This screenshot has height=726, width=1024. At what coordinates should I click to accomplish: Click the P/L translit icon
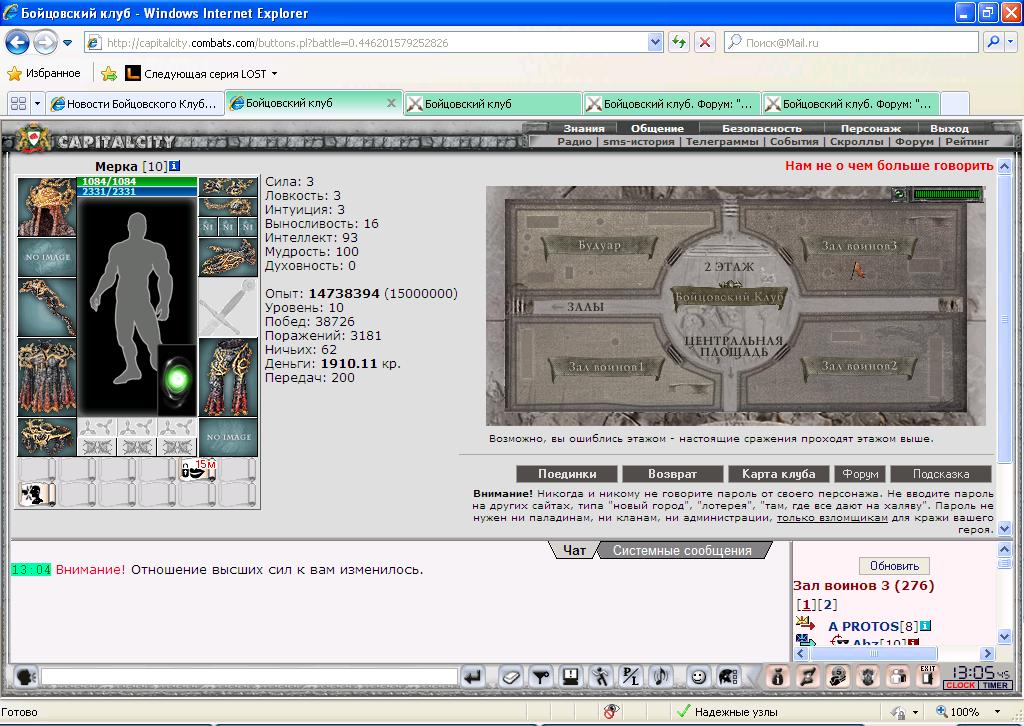point(631,677)
